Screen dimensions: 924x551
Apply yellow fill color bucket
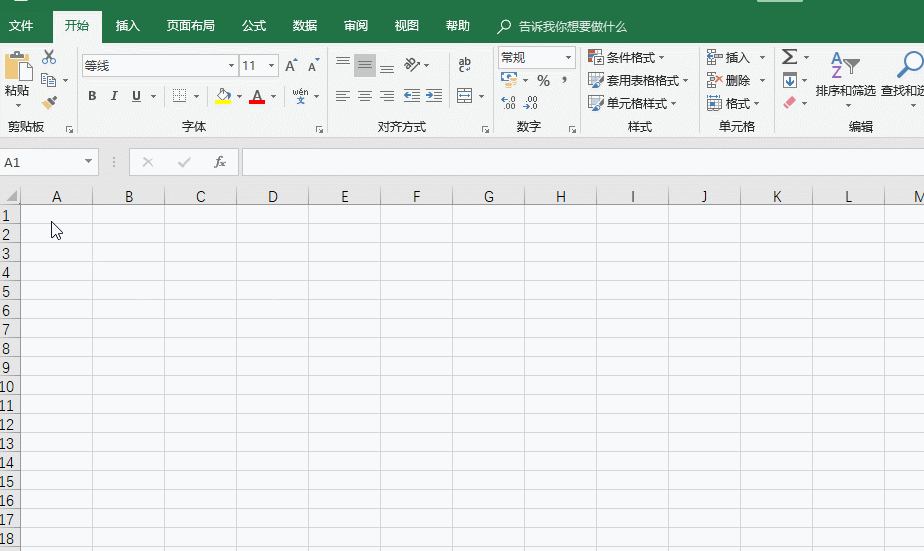pos(223,96)
